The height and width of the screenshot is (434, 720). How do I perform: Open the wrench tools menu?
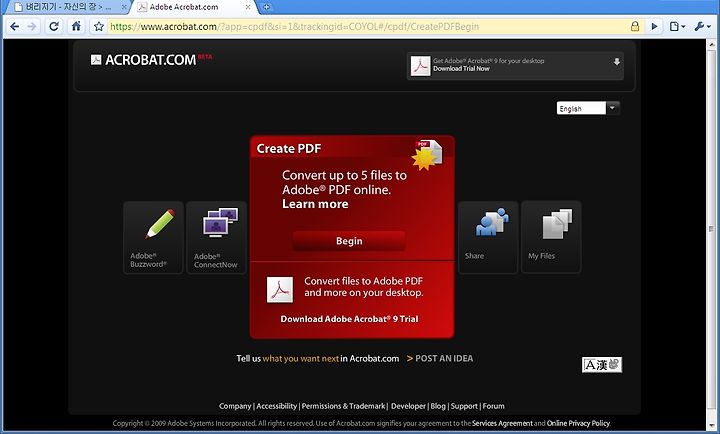click(702, 27)
